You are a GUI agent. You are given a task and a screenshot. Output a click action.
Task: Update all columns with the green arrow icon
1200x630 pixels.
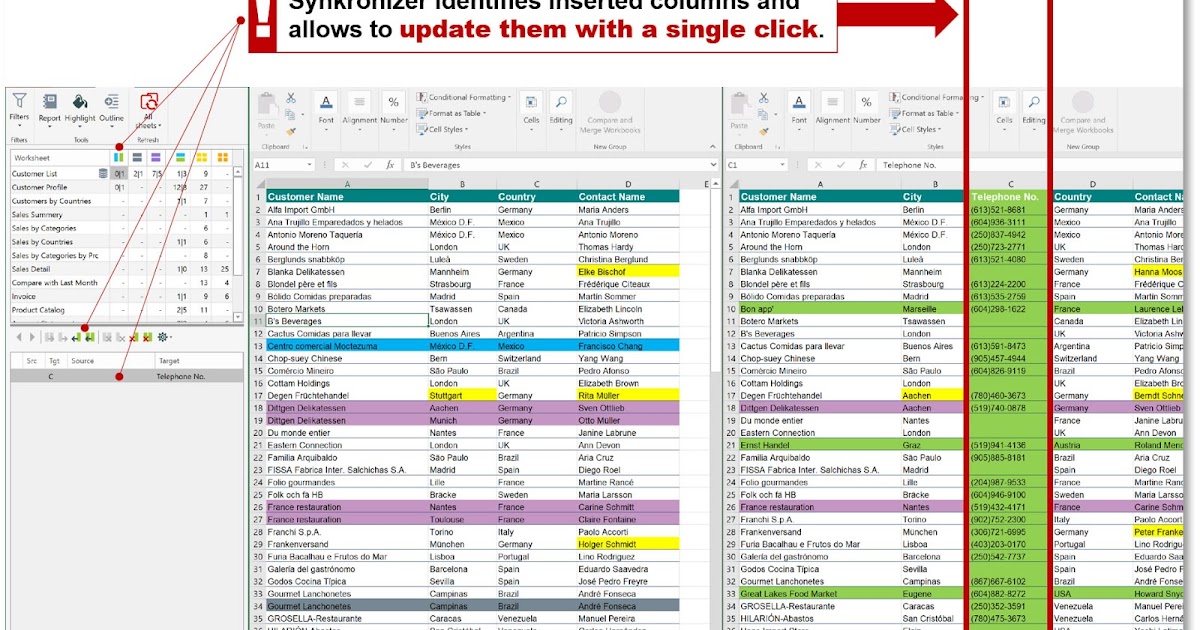pyautogui.click(x=90, y=337)
